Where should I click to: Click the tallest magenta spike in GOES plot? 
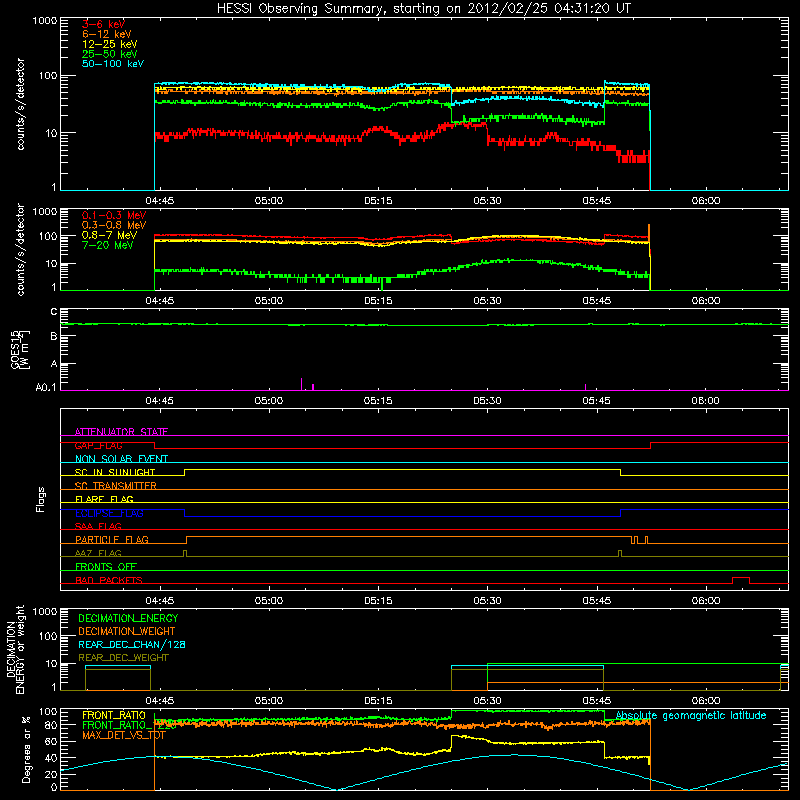[302, 384]
